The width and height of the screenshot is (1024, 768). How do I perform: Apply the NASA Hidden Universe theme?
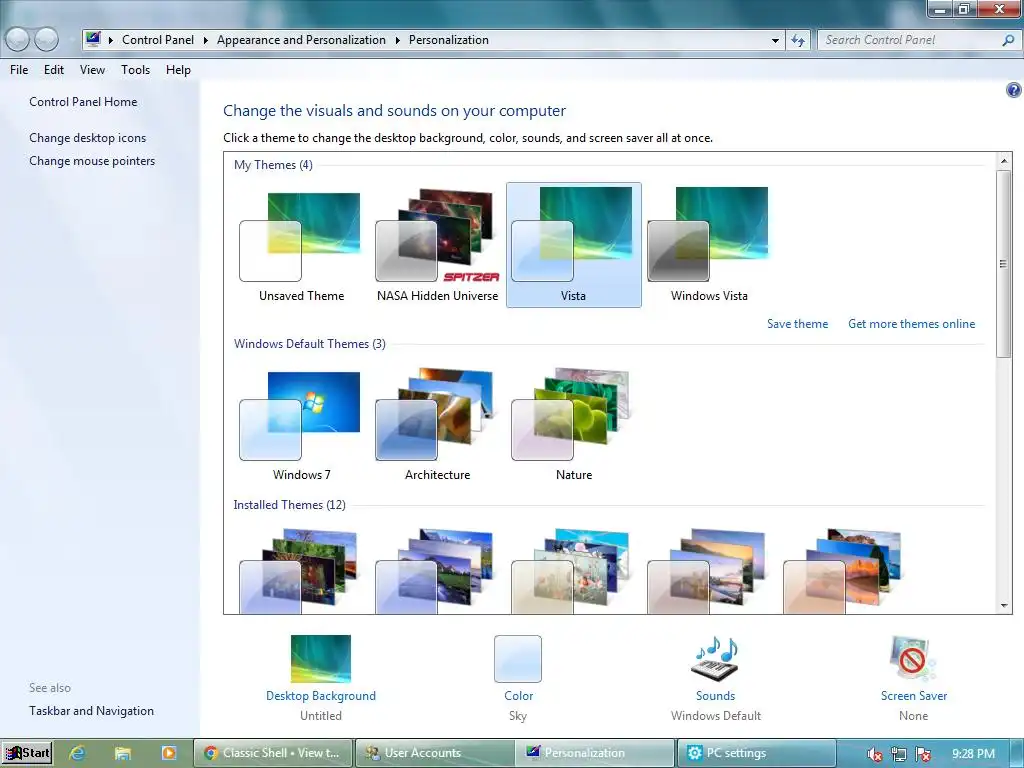pos(437,246)
